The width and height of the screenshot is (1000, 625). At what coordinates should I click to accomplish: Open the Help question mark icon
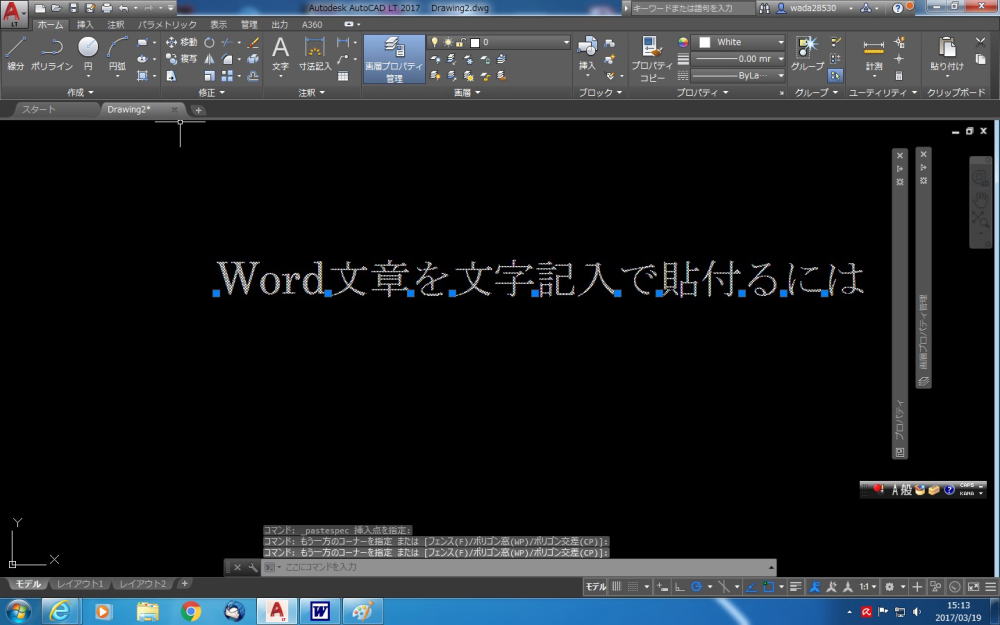(x=897, y=8)
